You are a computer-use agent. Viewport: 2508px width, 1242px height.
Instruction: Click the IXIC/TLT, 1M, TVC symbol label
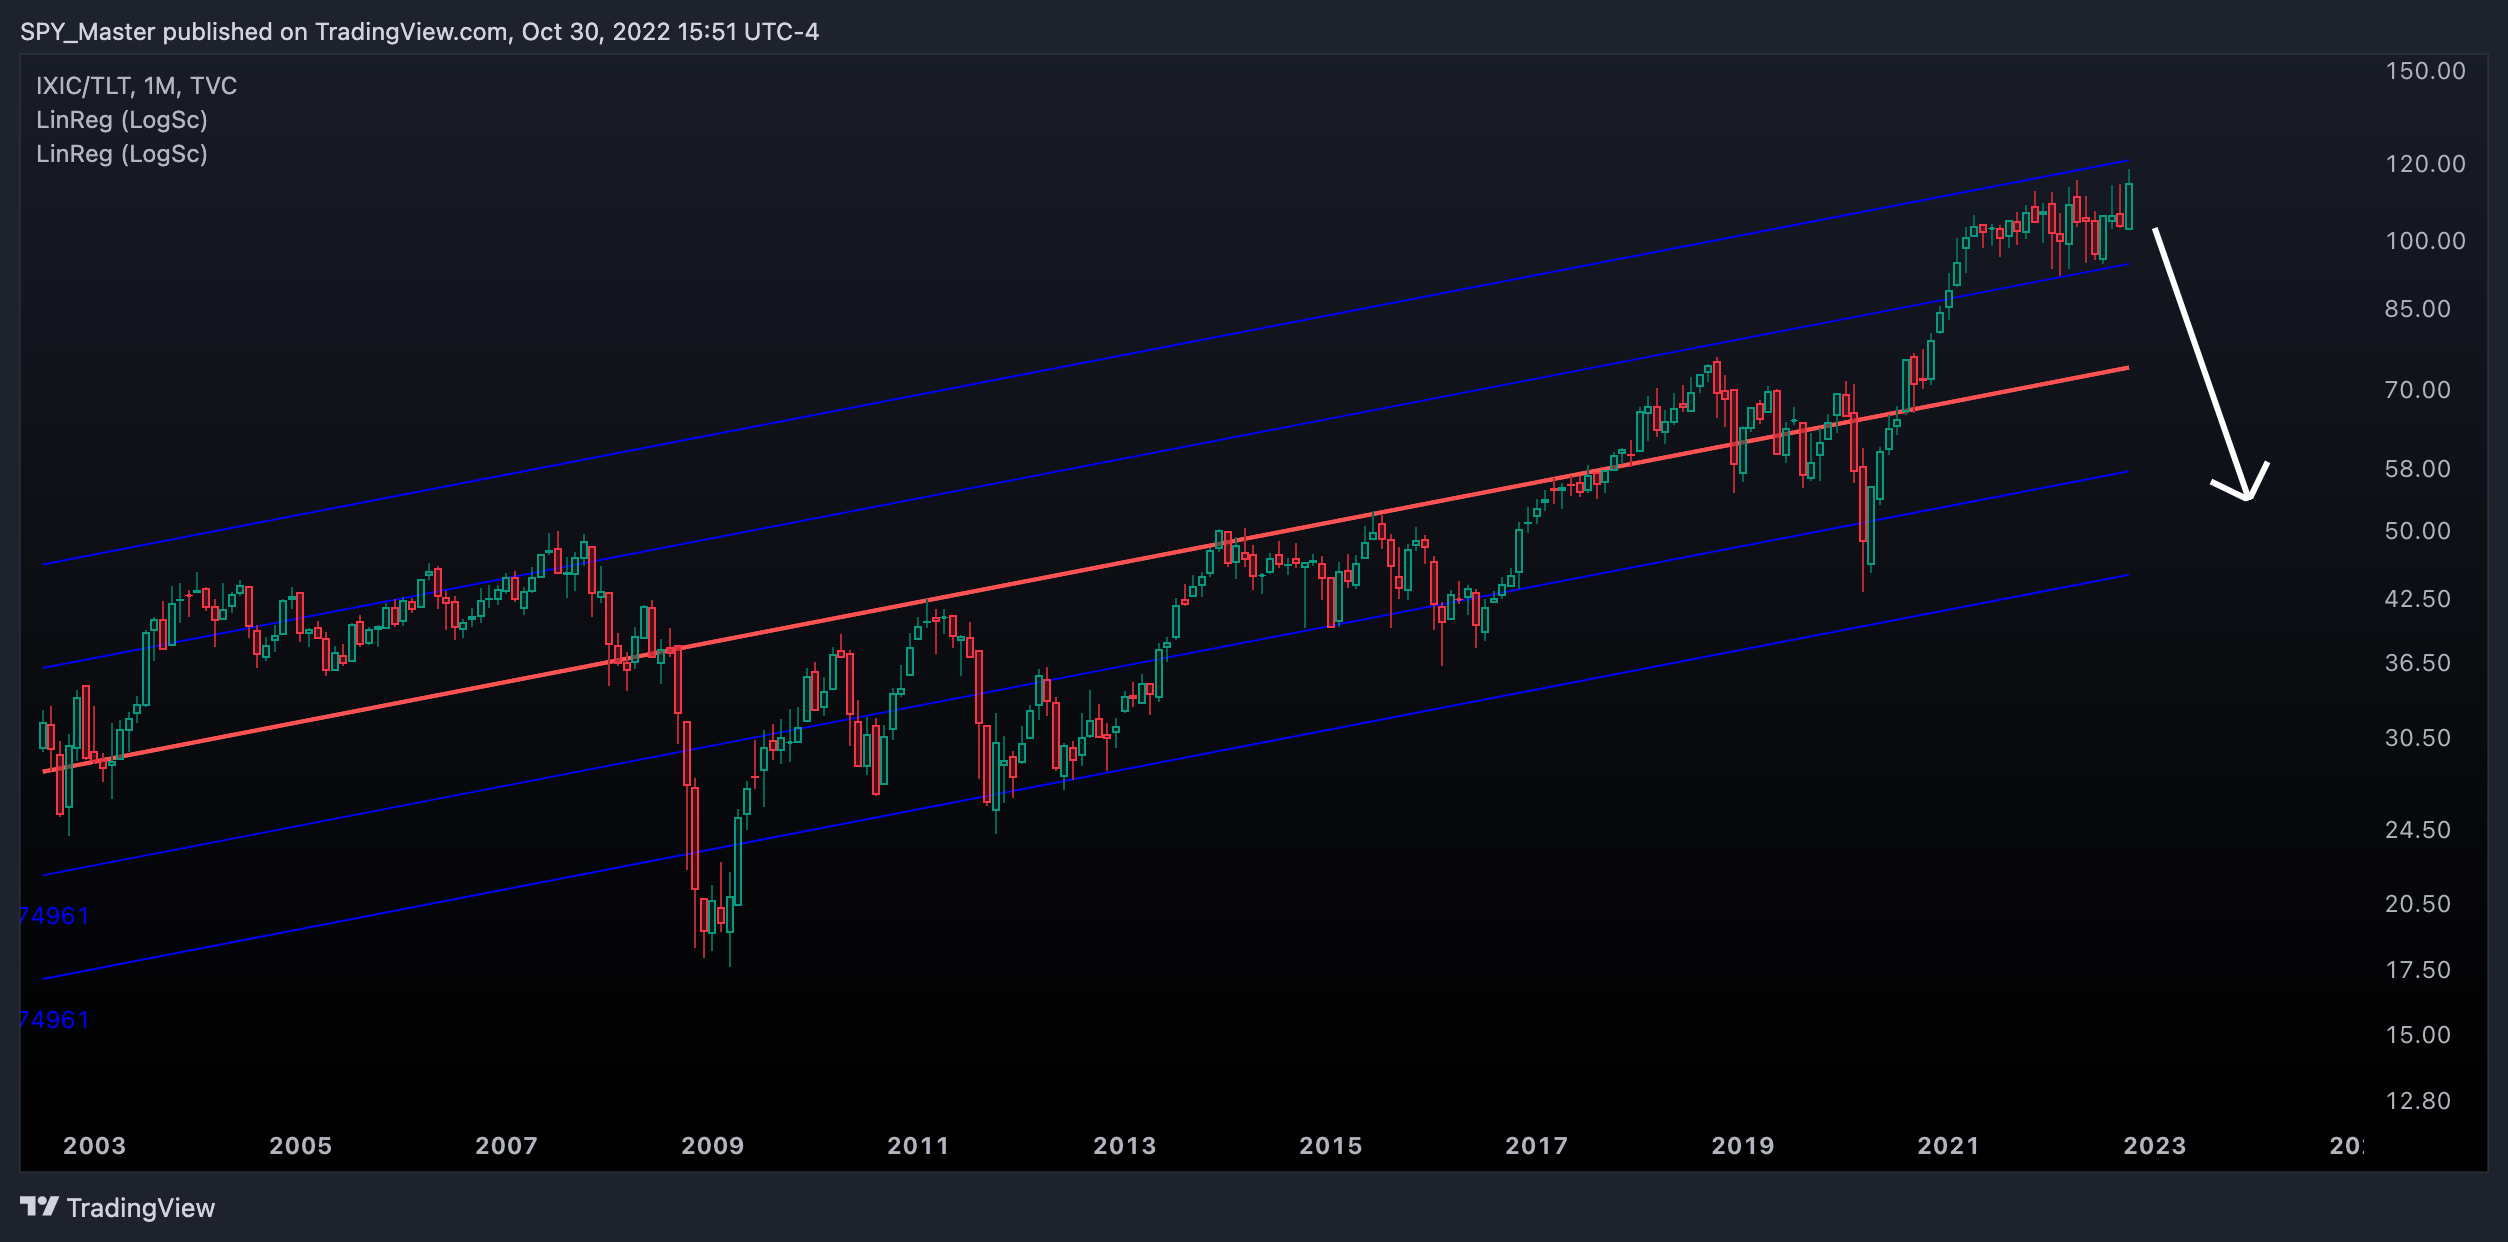[137, 86]
